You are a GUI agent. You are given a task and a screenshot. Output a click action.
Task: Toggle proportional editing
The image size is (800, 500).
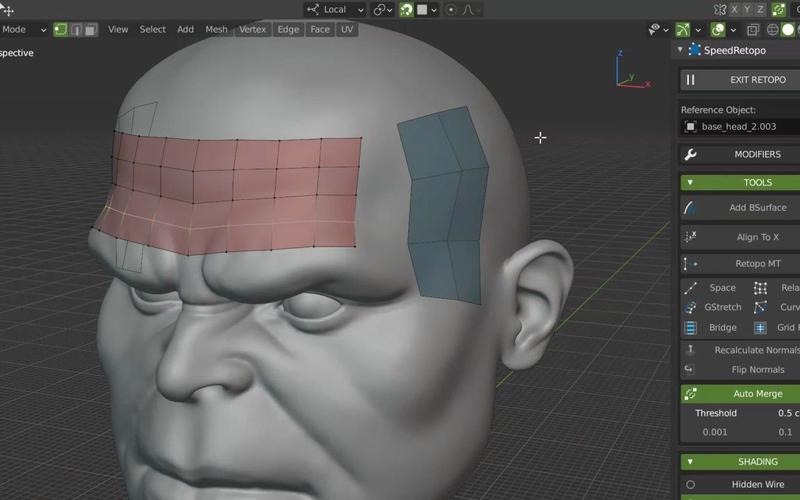click(451, 9)
